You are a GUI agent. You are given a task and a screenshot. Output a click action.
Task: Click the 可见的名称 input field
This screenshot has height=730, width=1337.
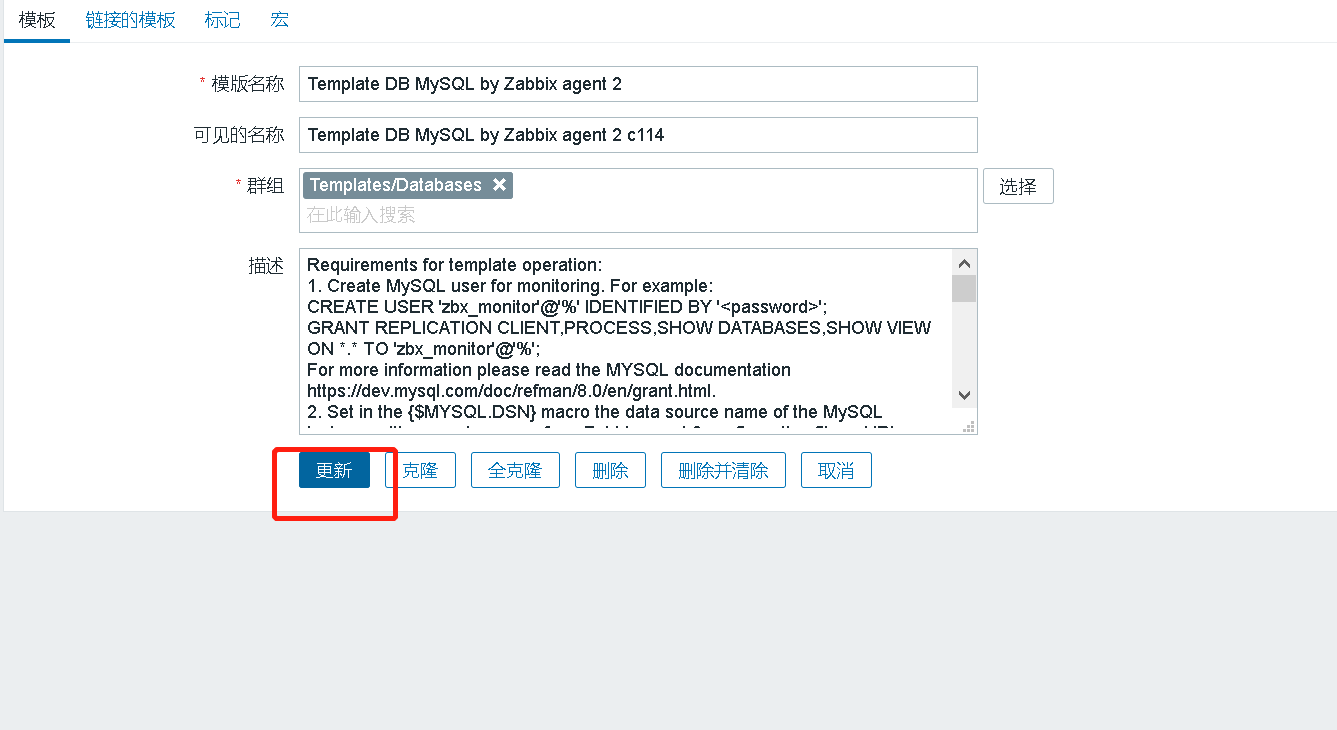coord(638,135)
